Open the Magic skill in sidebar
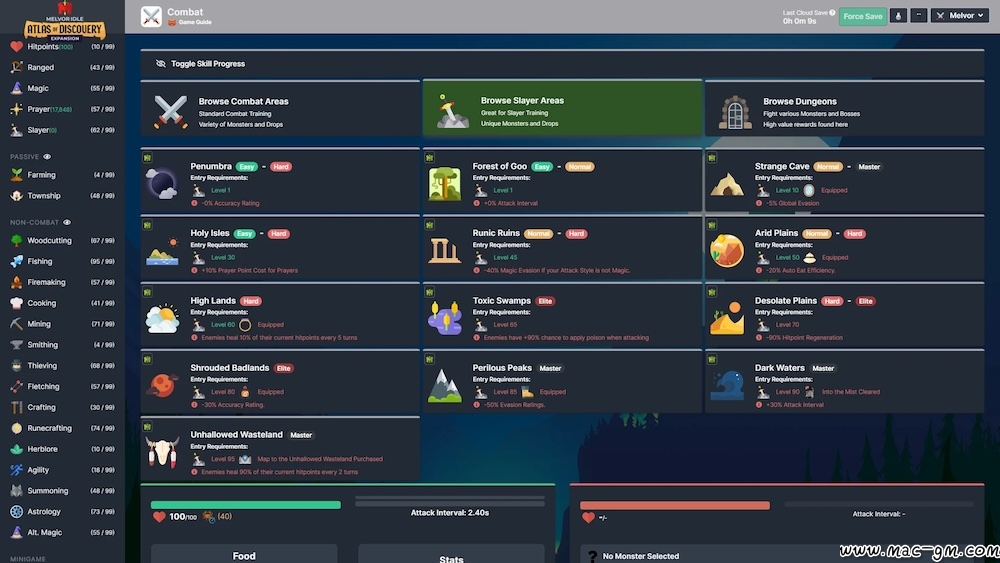Screen dimensions: 1000x563 (62, 88)
